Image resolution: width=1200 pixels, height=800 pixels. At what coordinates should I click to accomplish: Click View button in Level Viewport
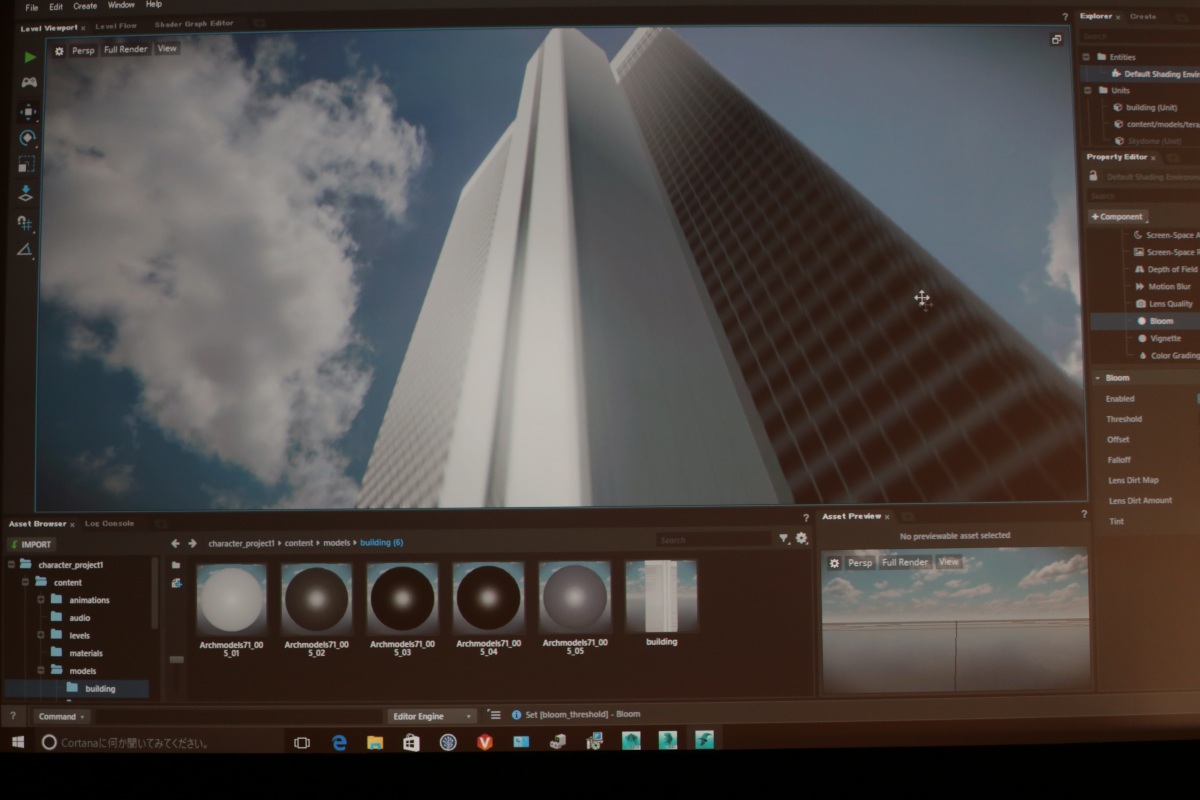point(167,48)
